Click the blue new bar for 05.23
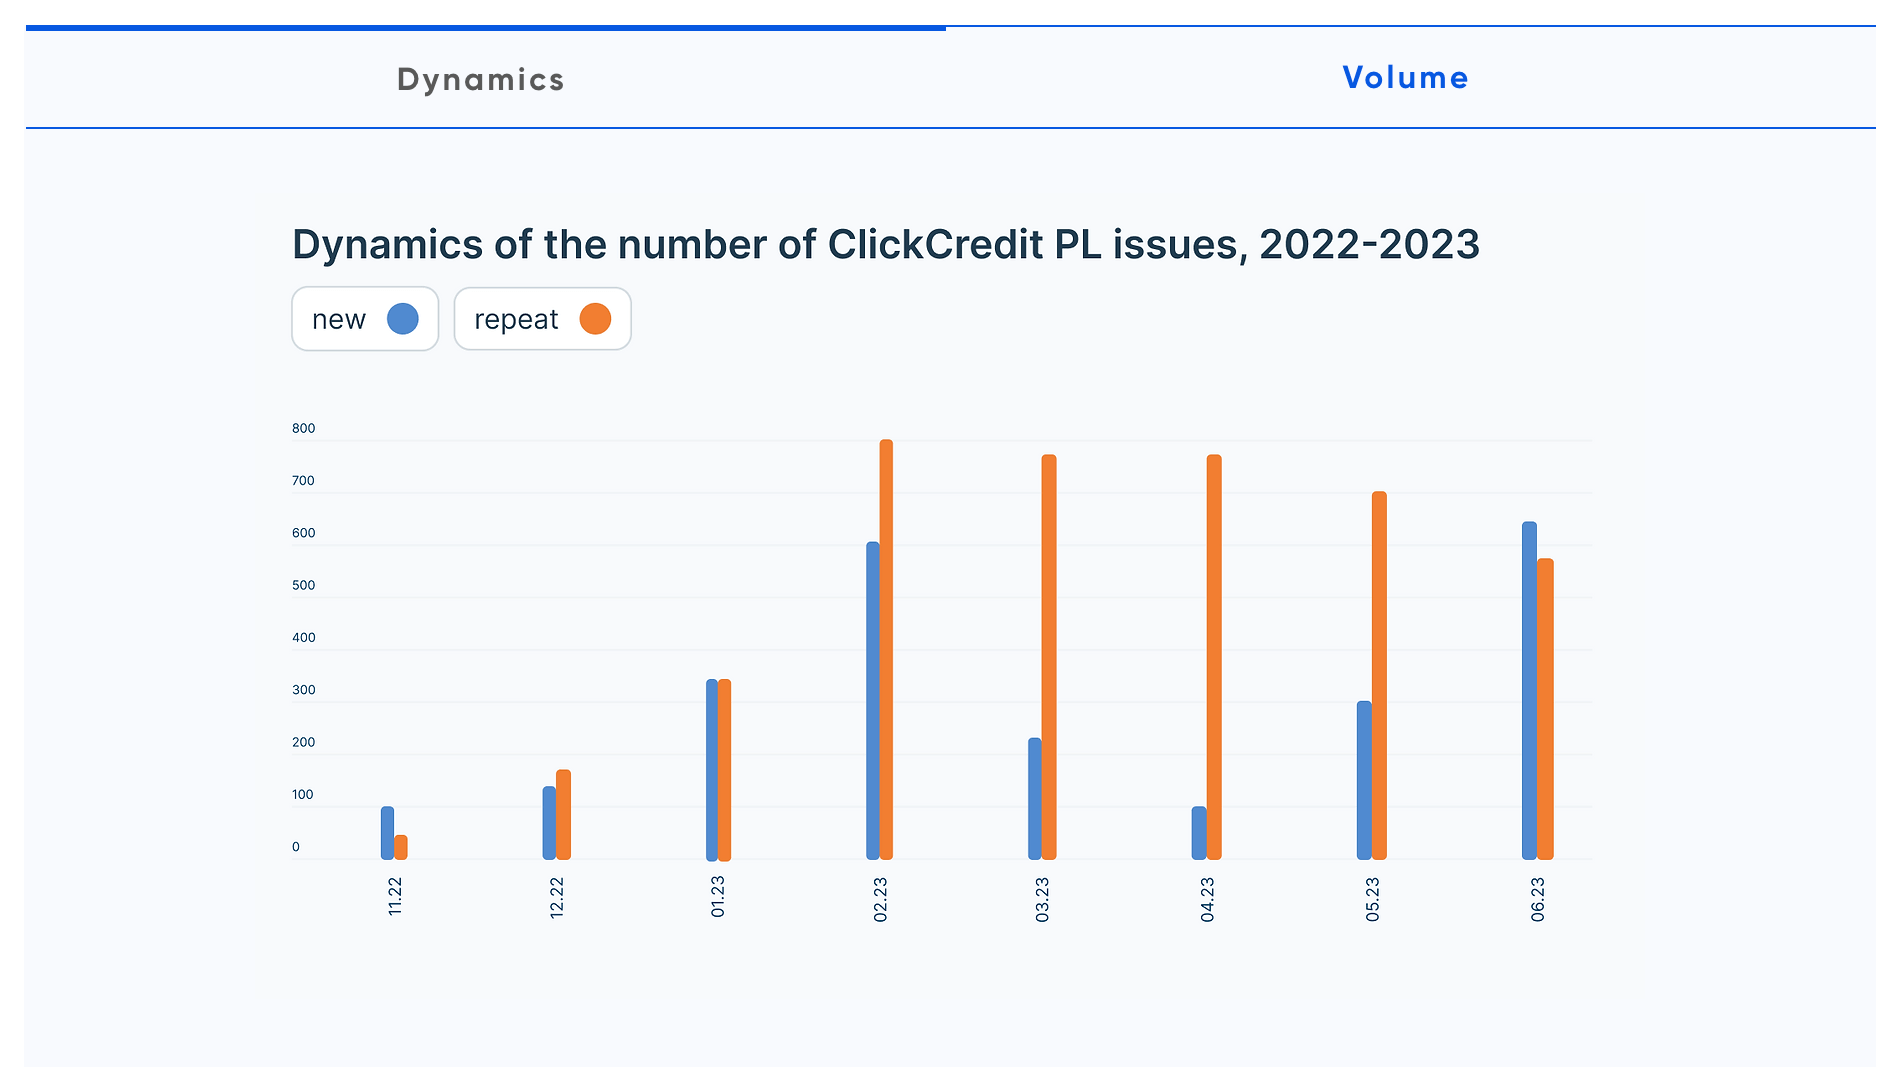The height and width of the screenshot is (1080, 1886). click(x=1364, y=780)
